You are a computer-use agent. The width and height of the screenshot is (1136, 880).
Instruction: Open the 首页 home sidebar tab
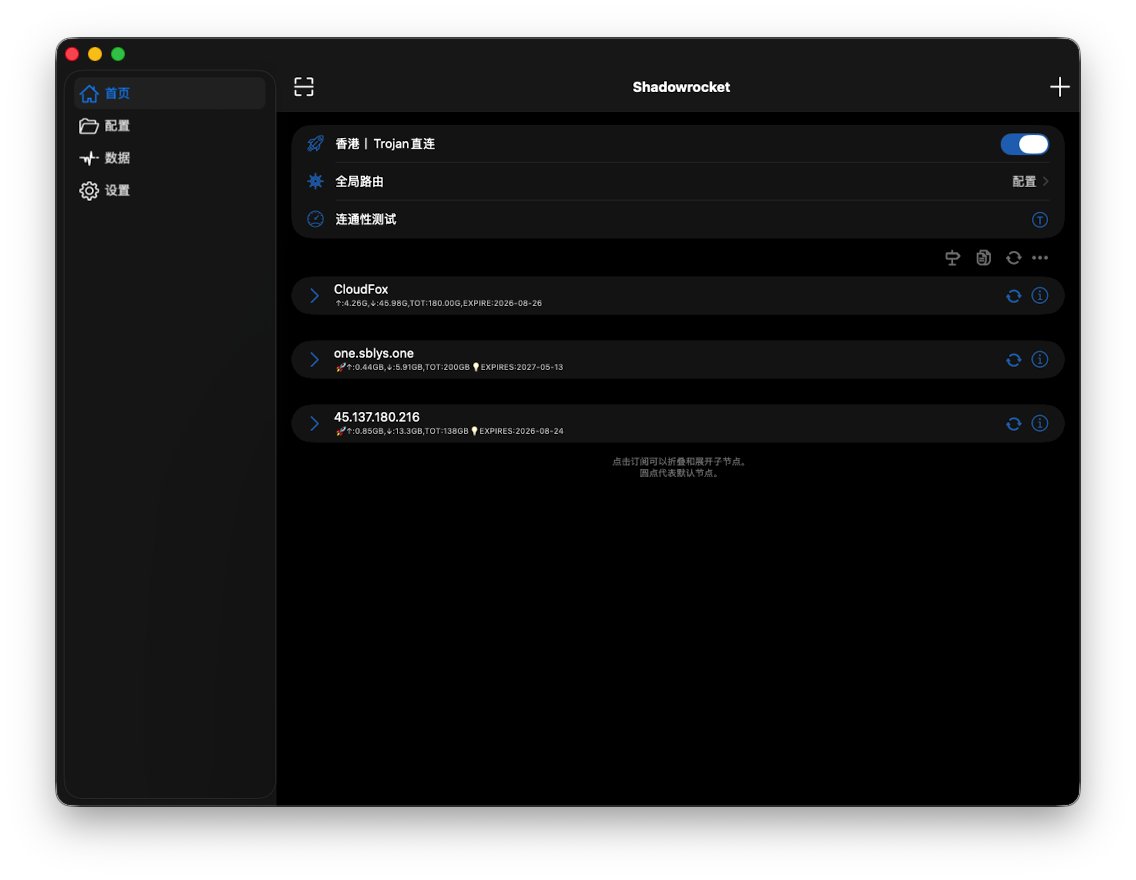tap(170, 93)
